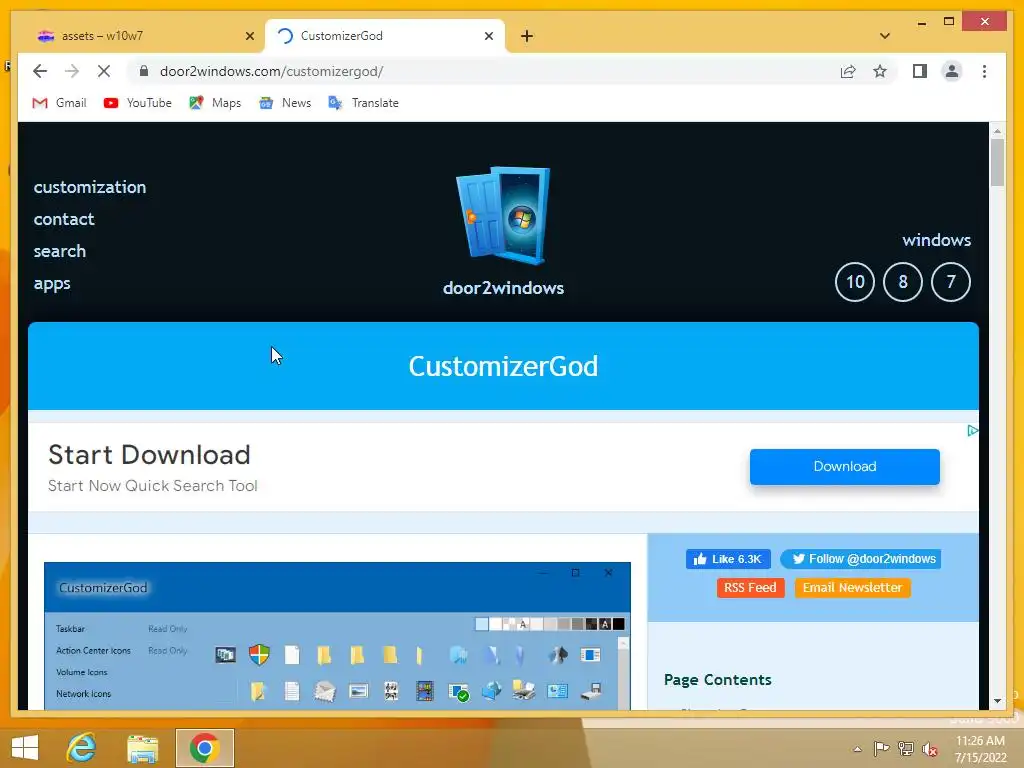
Task: Click the windows heading link
Action: (936, 240)
